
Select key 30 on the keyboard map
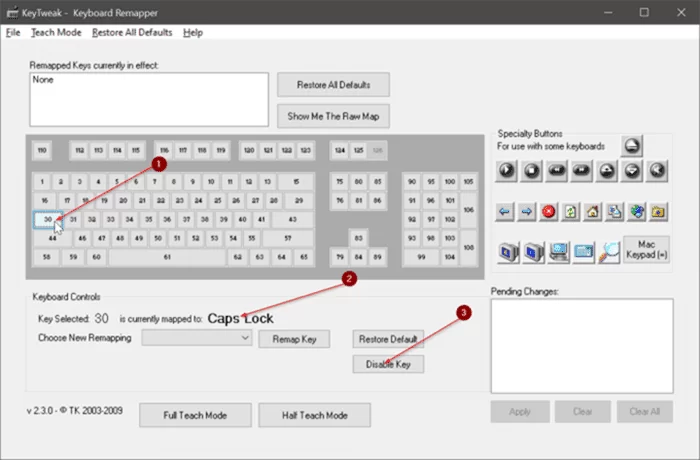48,219
